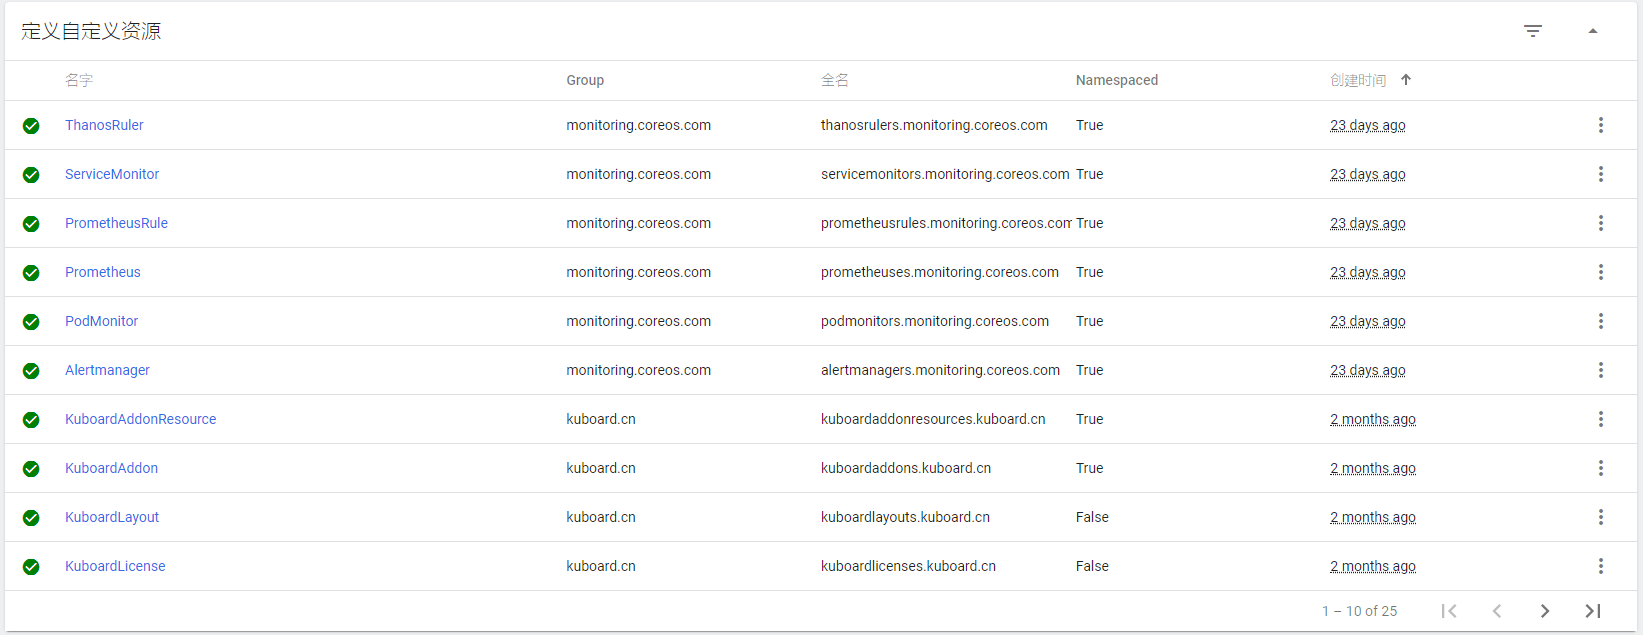Open actions menu for Prometheus row
Image resolution: width=1643 pixels, height=635 pixels.
(x=1601, y=272)
